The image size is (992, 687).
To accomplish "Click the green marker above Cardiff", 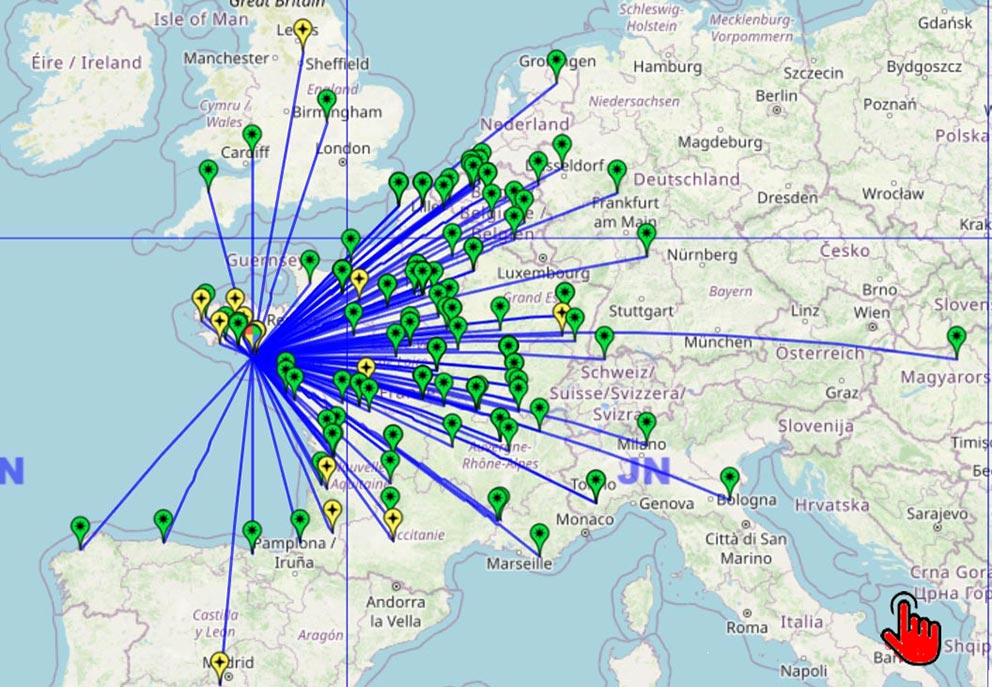I will point(252,136).
